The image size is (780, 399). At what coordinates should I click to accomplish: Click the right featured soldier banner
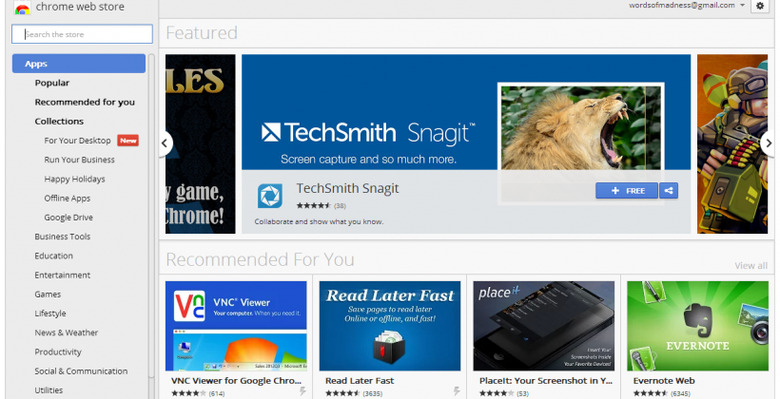click(732, 144)
